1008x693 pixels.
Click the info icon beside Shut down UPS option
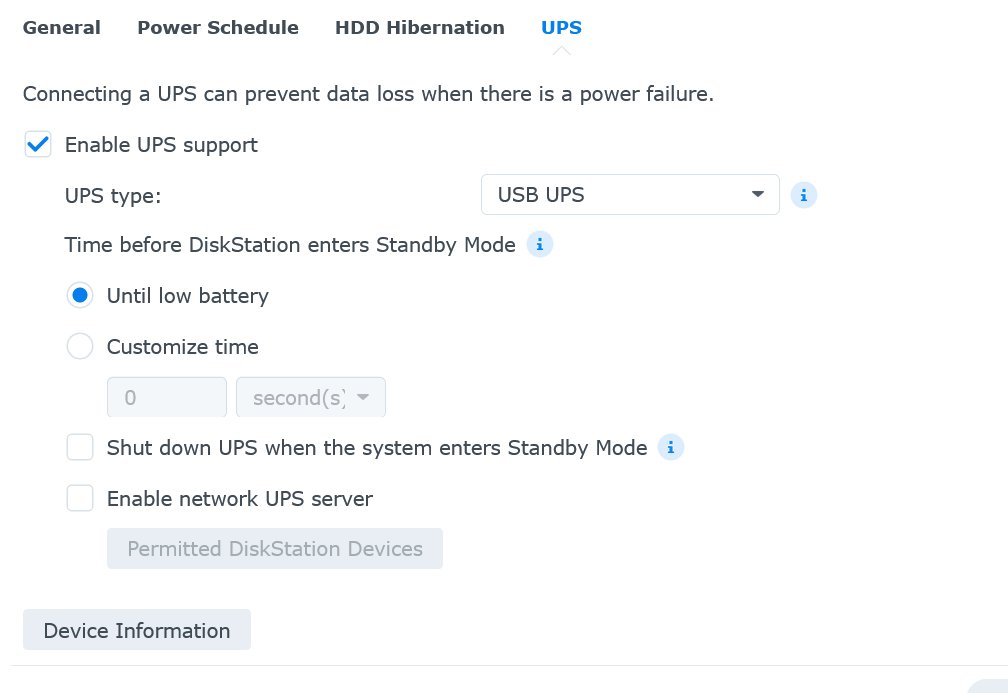[x=671, y=448]
